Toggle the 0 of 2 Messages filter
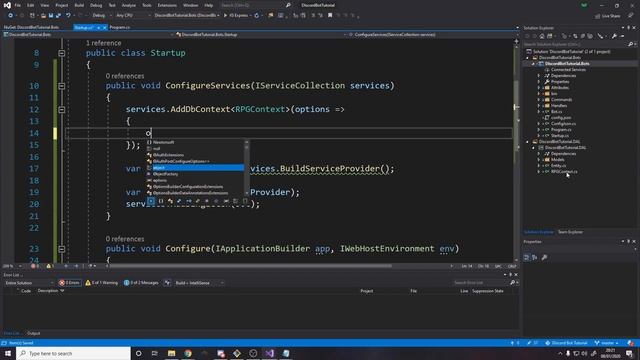This screenshot has height=360, width=640. (x=141, y=282)
